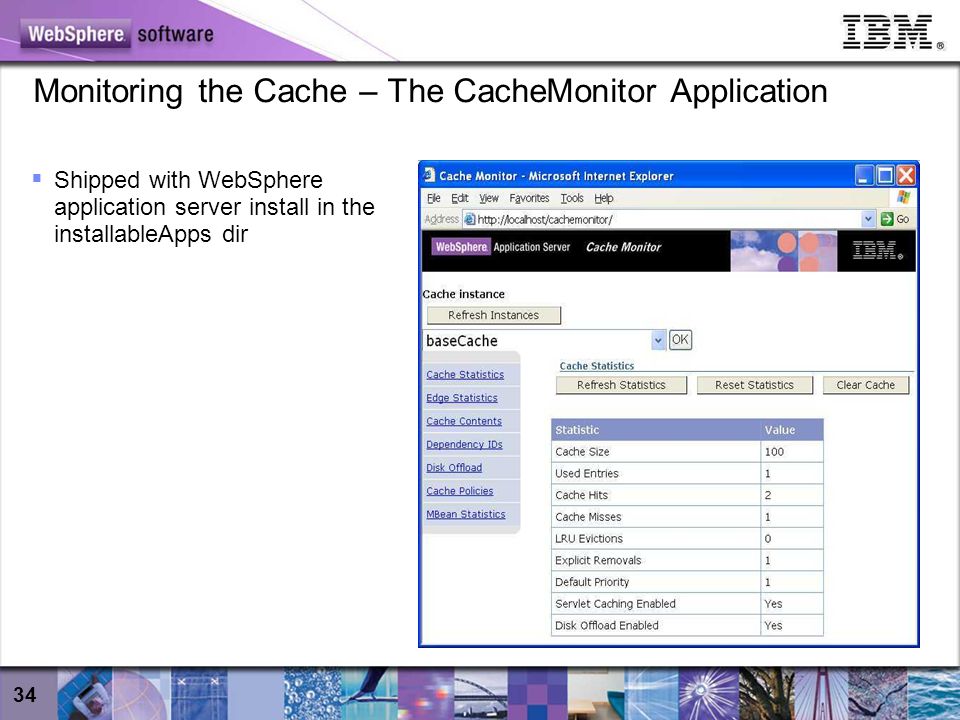Click the IBM logo in the Cache Monitor banner
960x720 pixels.
pyautogui.click(x=877, y=249)
